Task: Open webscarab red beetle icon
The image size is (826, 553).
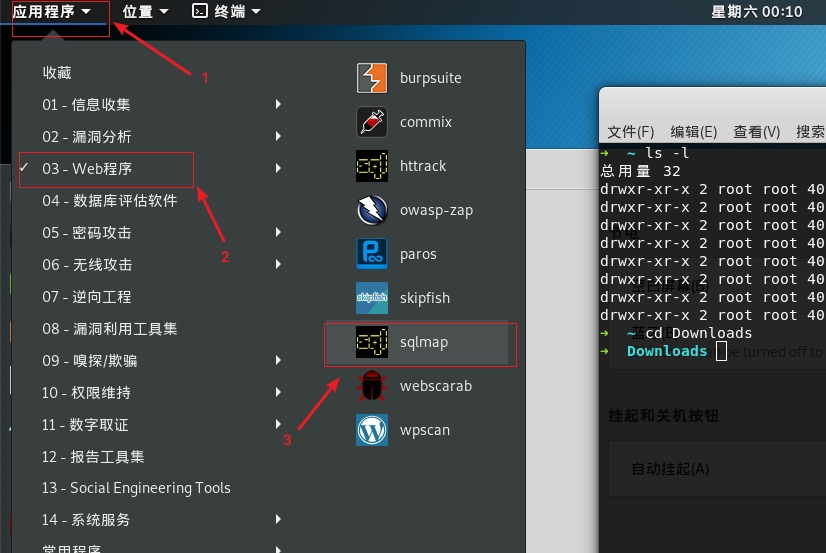Action: point(372,386)
